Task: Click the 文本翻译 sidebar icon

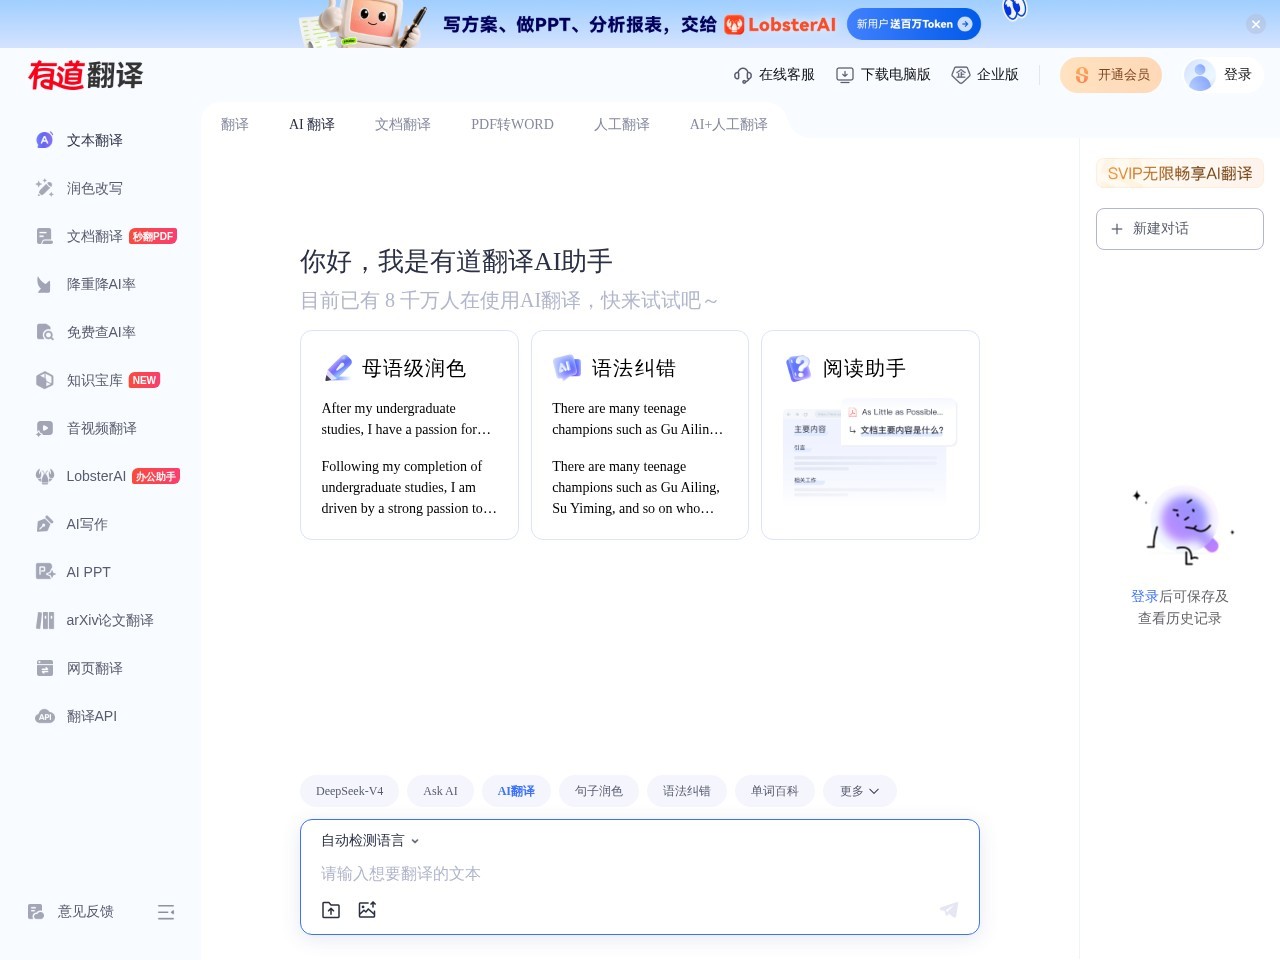Action: tap(44, 140)
